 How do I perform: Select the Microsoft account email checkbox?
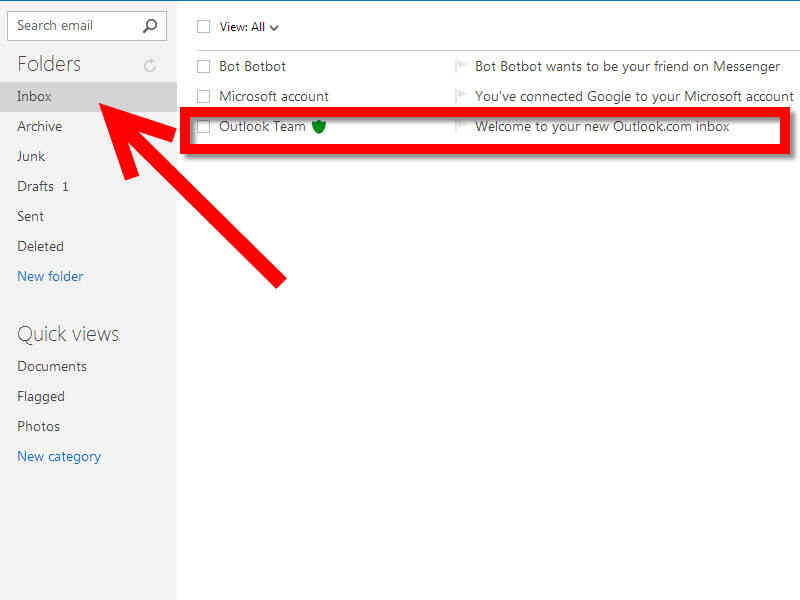[x=204, y=97]
